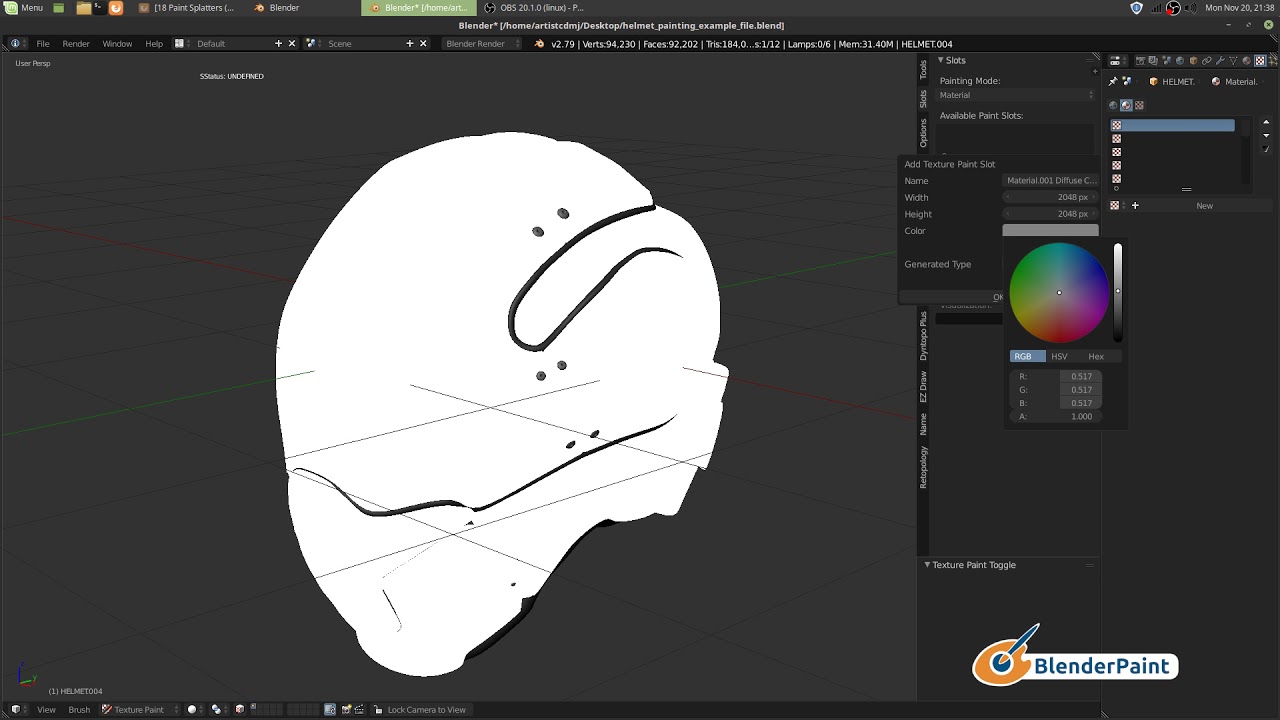Click the Color swatch in Add Texture Paint Slot

coord(1050,231)
